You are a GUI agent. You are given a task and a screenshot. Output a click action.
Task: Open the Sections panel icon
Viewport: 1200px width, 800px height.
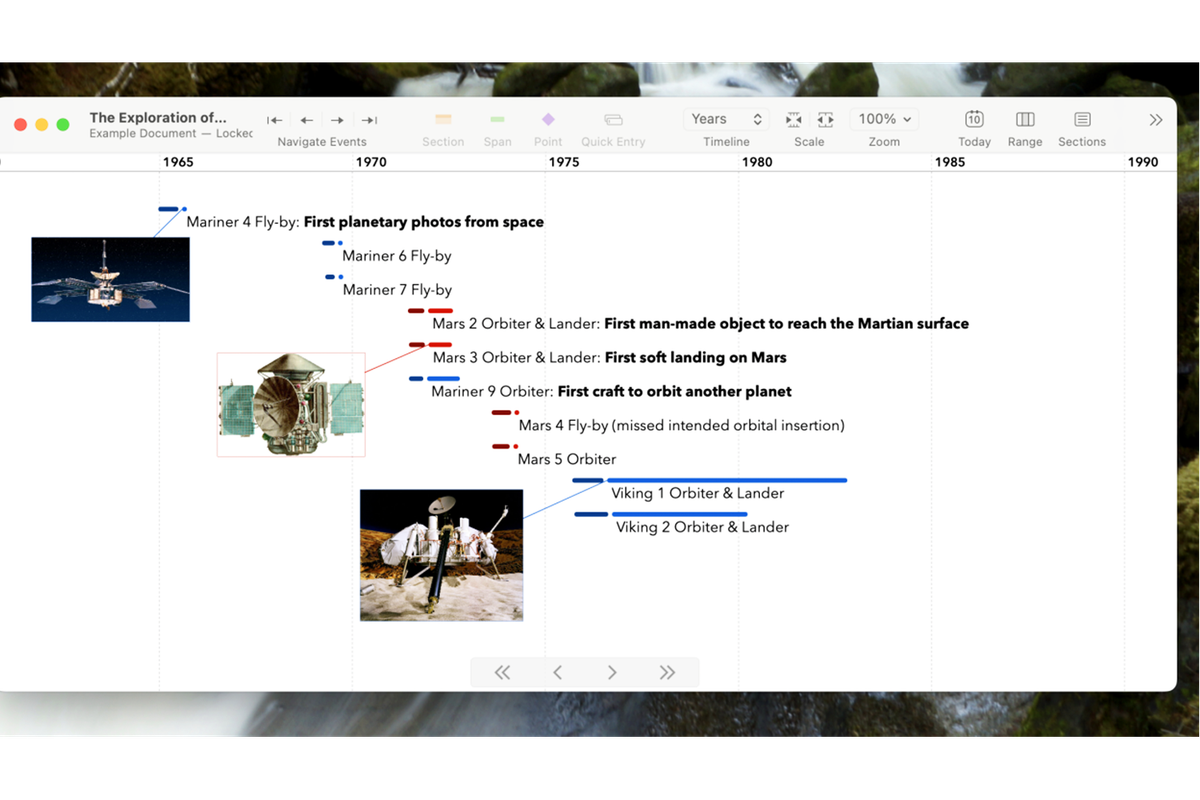1082,120
